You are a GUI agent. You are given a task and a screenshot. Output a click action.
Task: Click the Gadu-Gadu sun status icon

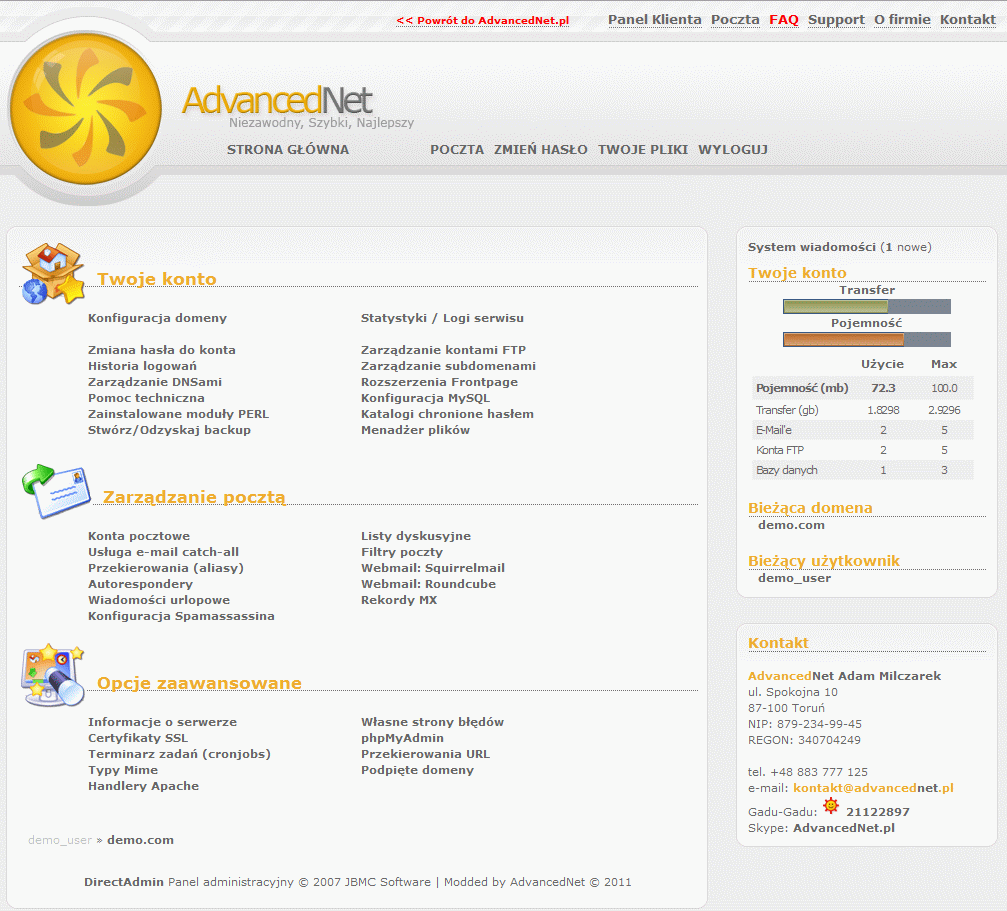coord(830,806)
